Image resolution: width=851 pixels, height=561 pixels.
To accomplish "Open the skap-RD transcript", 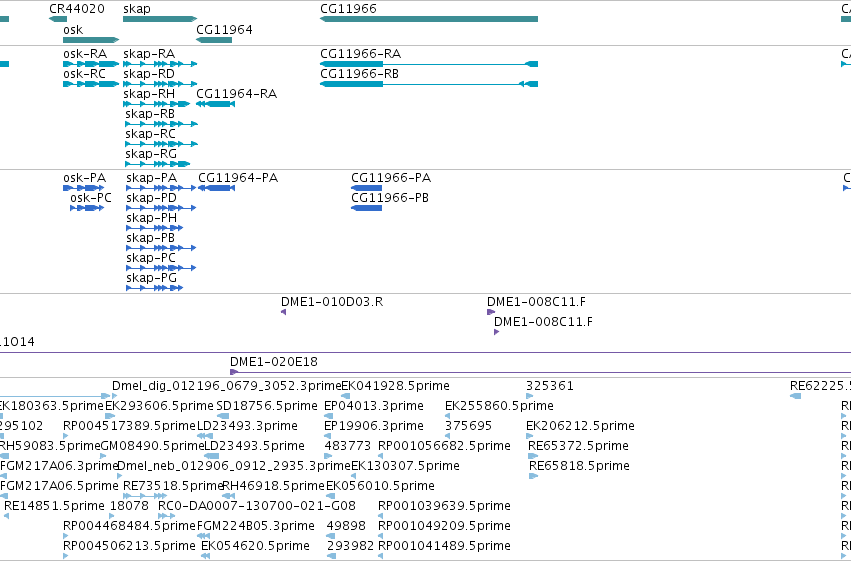I will point(160,84).
